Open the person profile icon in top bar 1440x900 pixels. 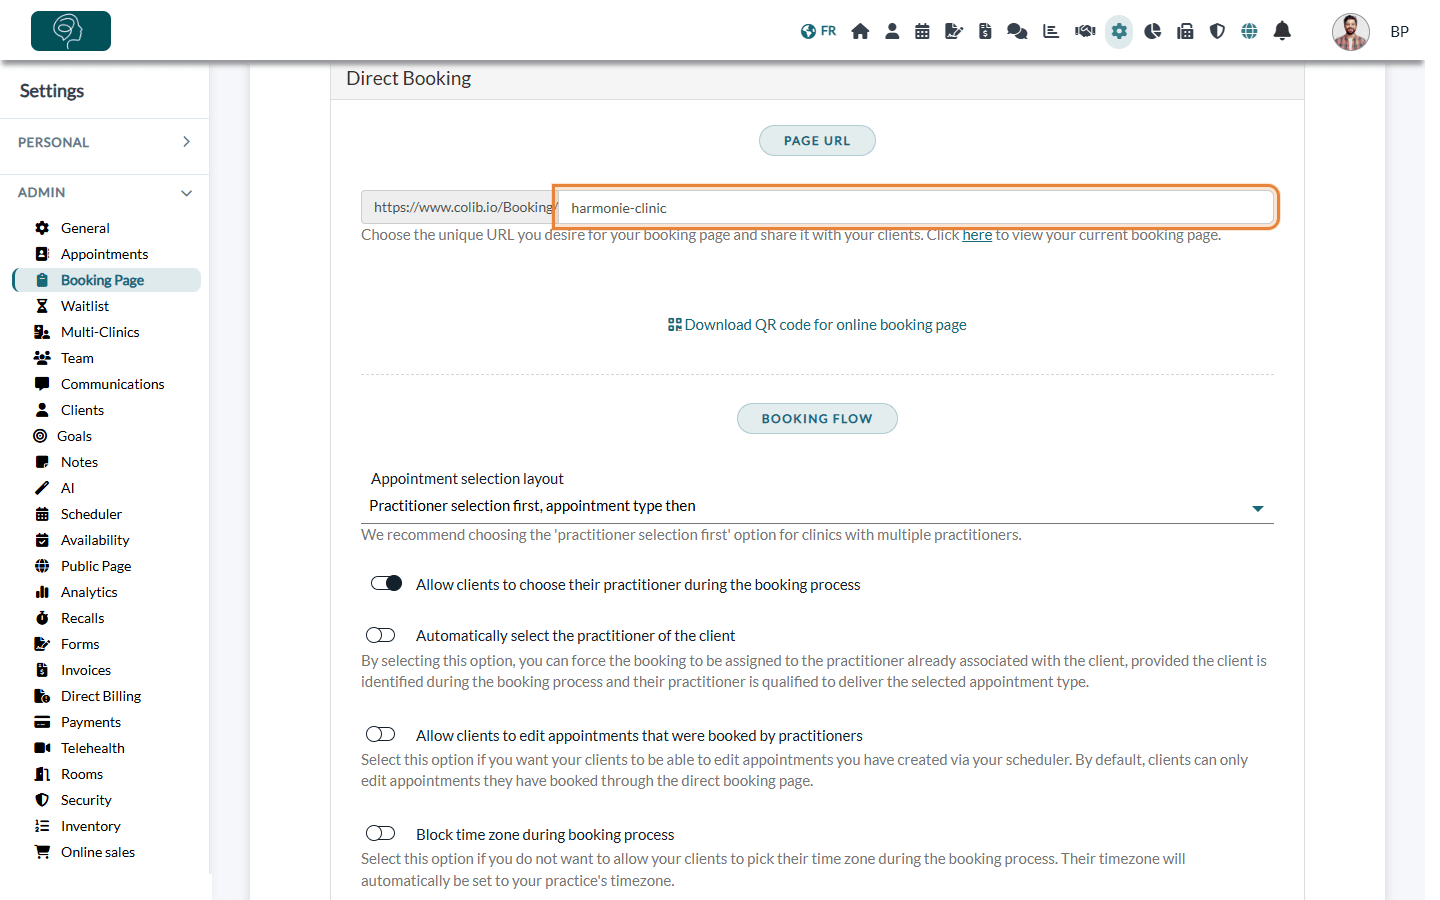(x=892, y=31)
